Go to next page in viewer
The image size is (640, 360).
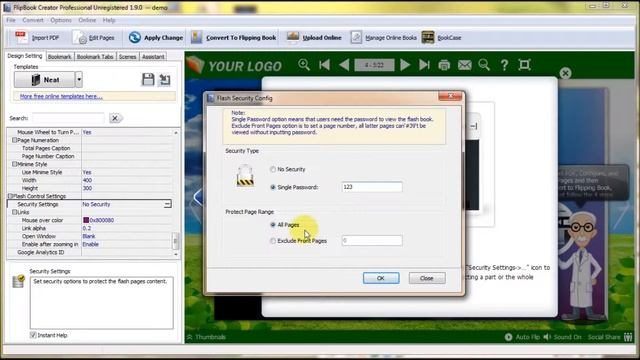coord(405,64)
